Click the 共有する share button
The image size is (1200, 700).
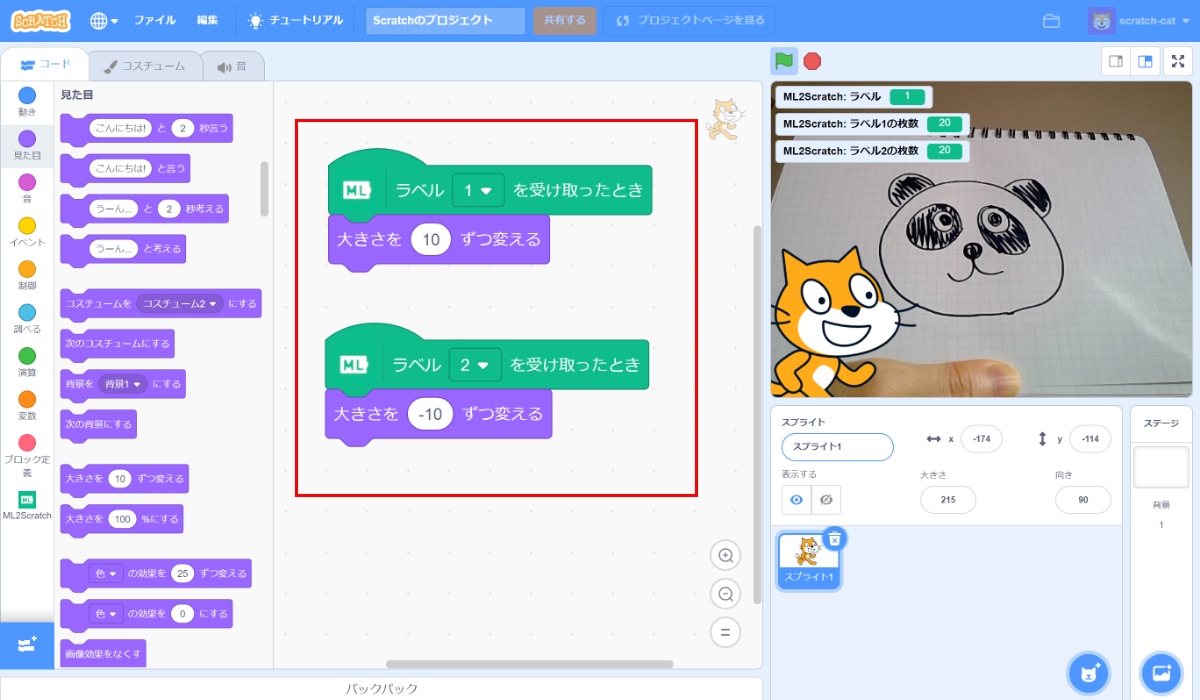click(x=565, y=19)
